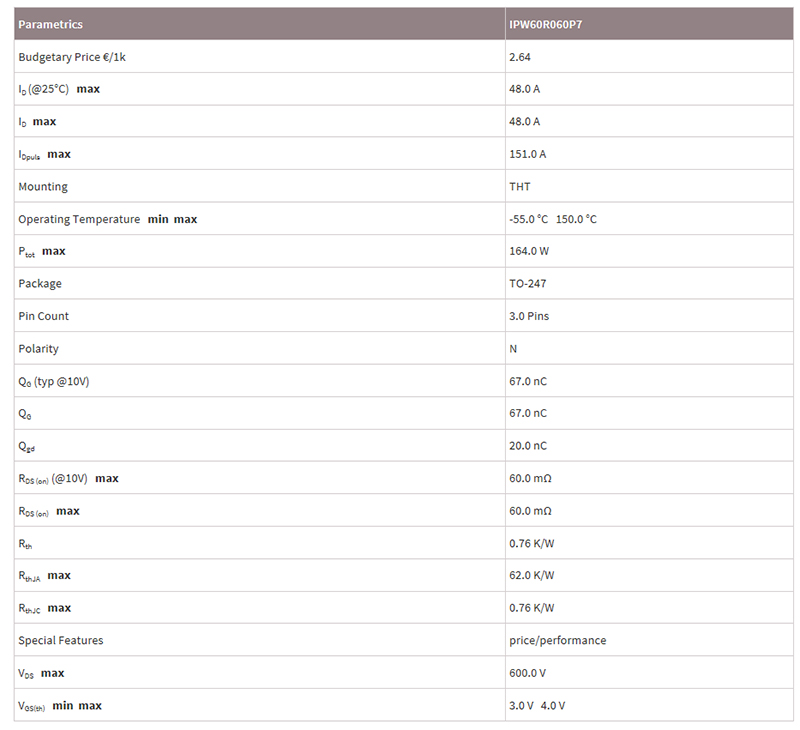Click the Parametrics column header

pyautogui.click(x=51, y=24)
